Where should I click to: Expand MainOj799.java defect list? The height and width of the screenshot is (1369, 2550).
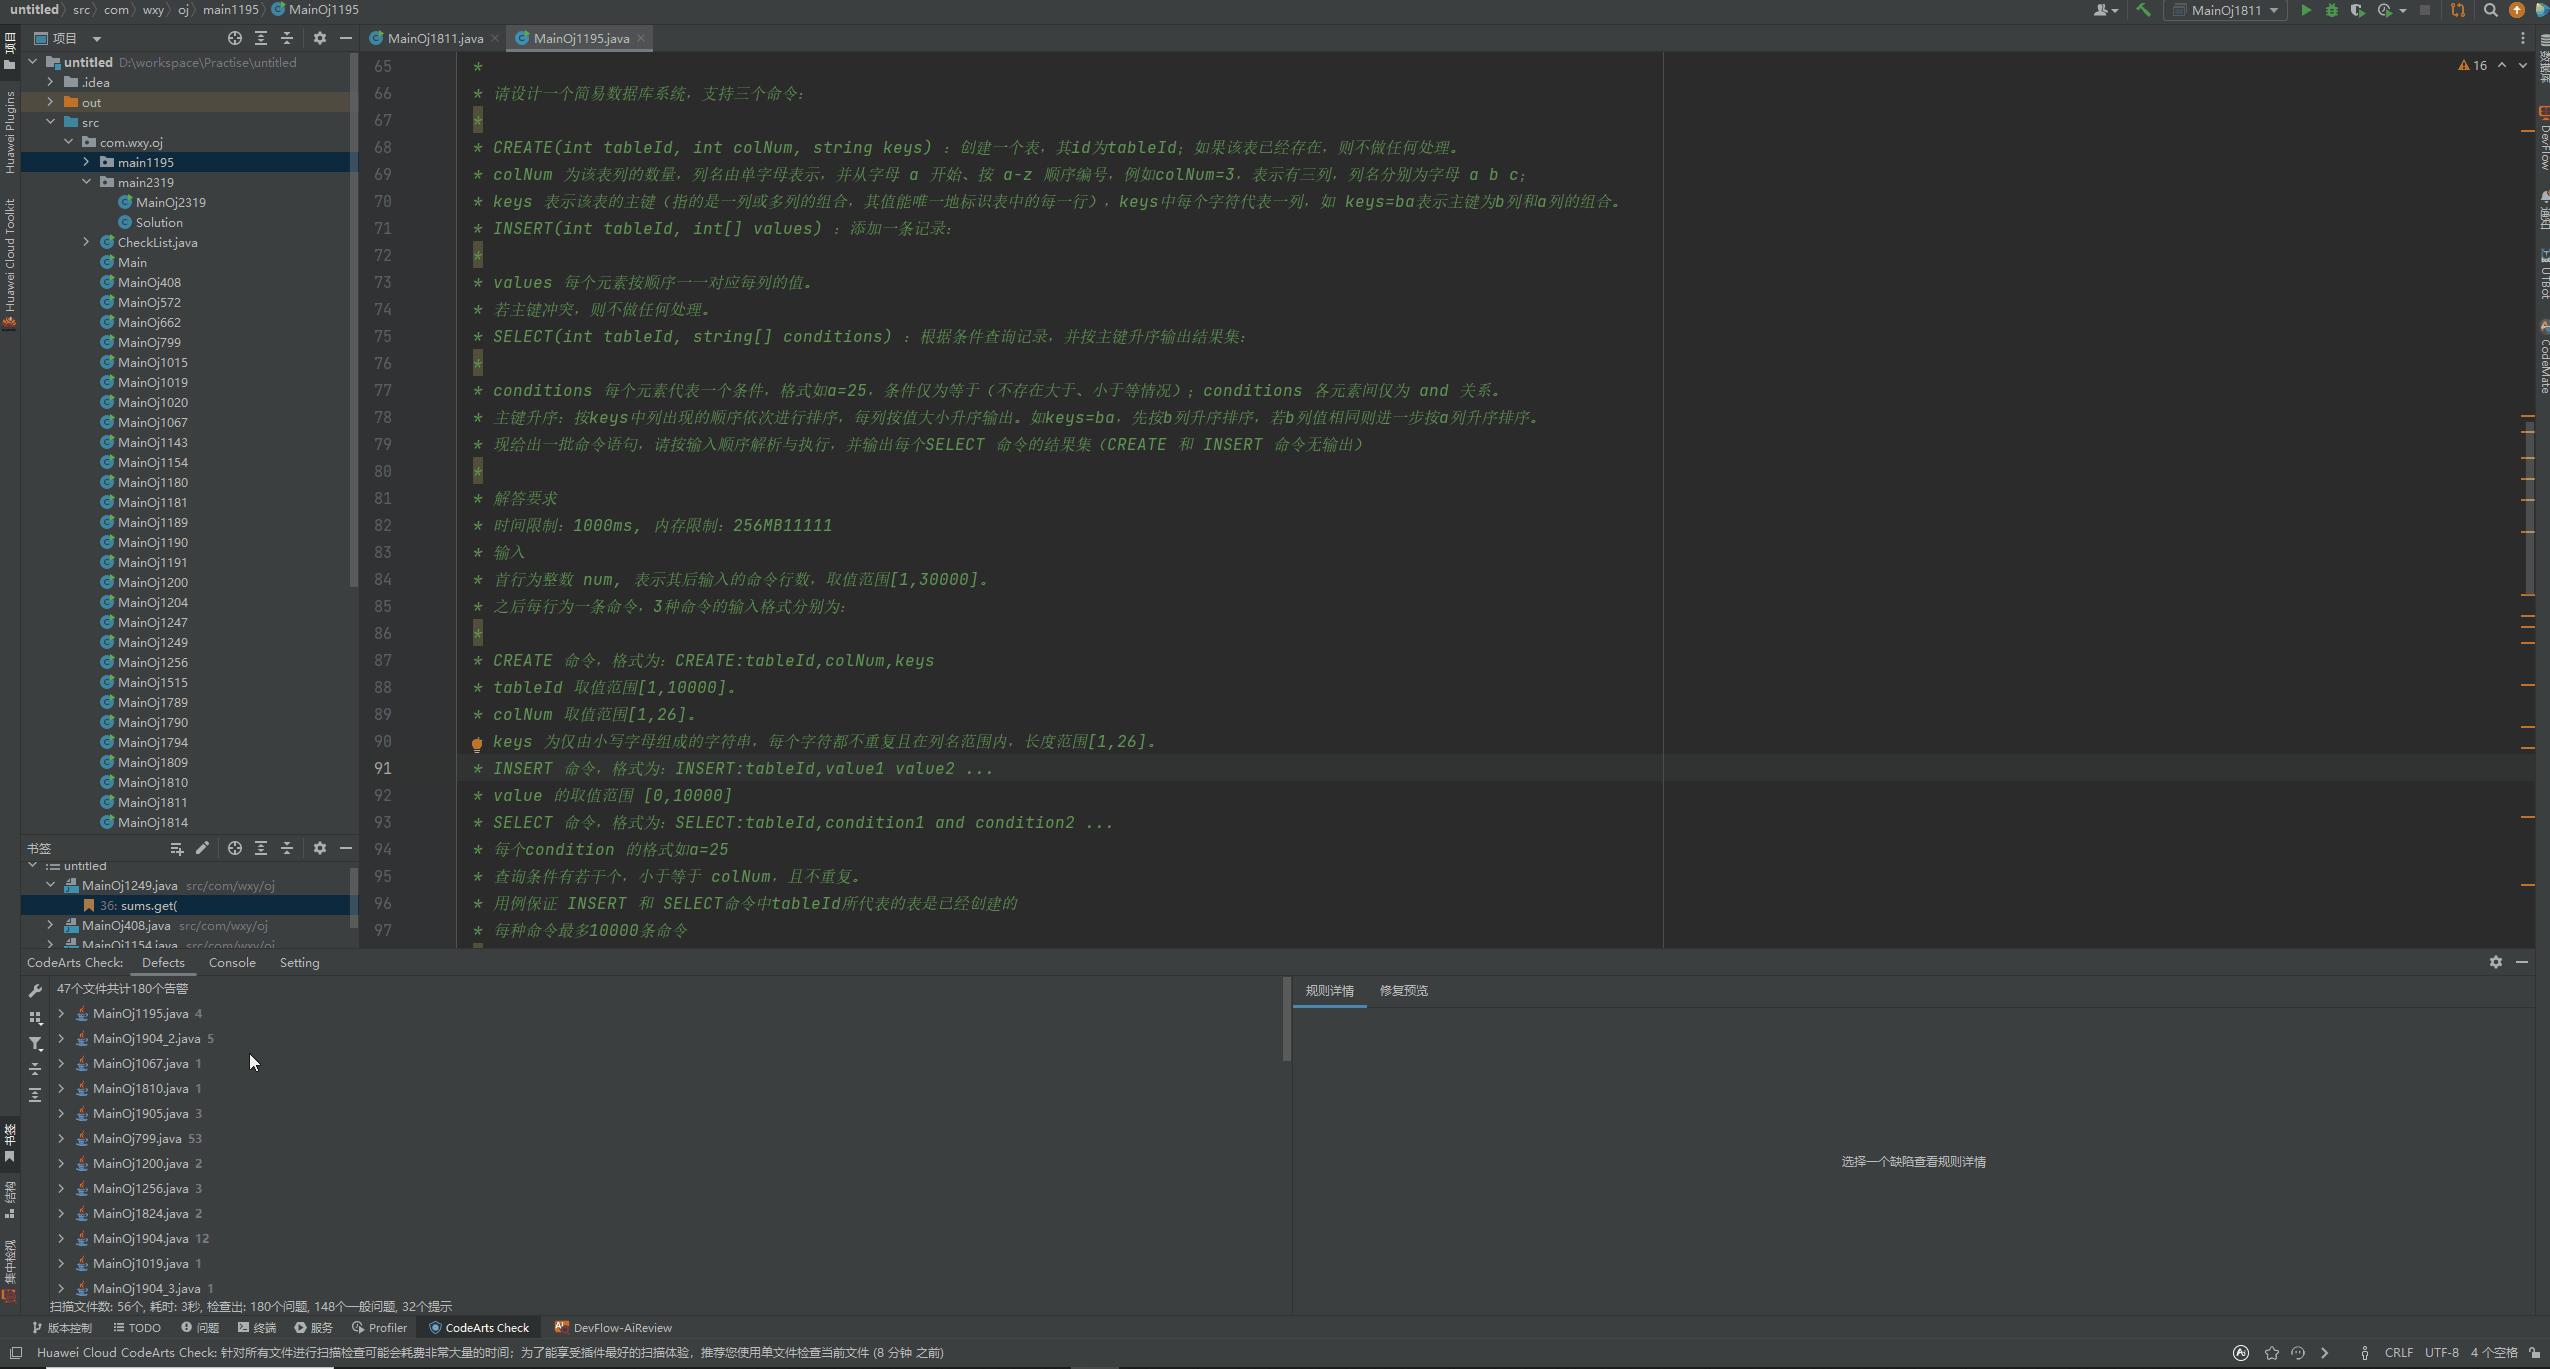pyautogui.click(x=61, y=1138)
